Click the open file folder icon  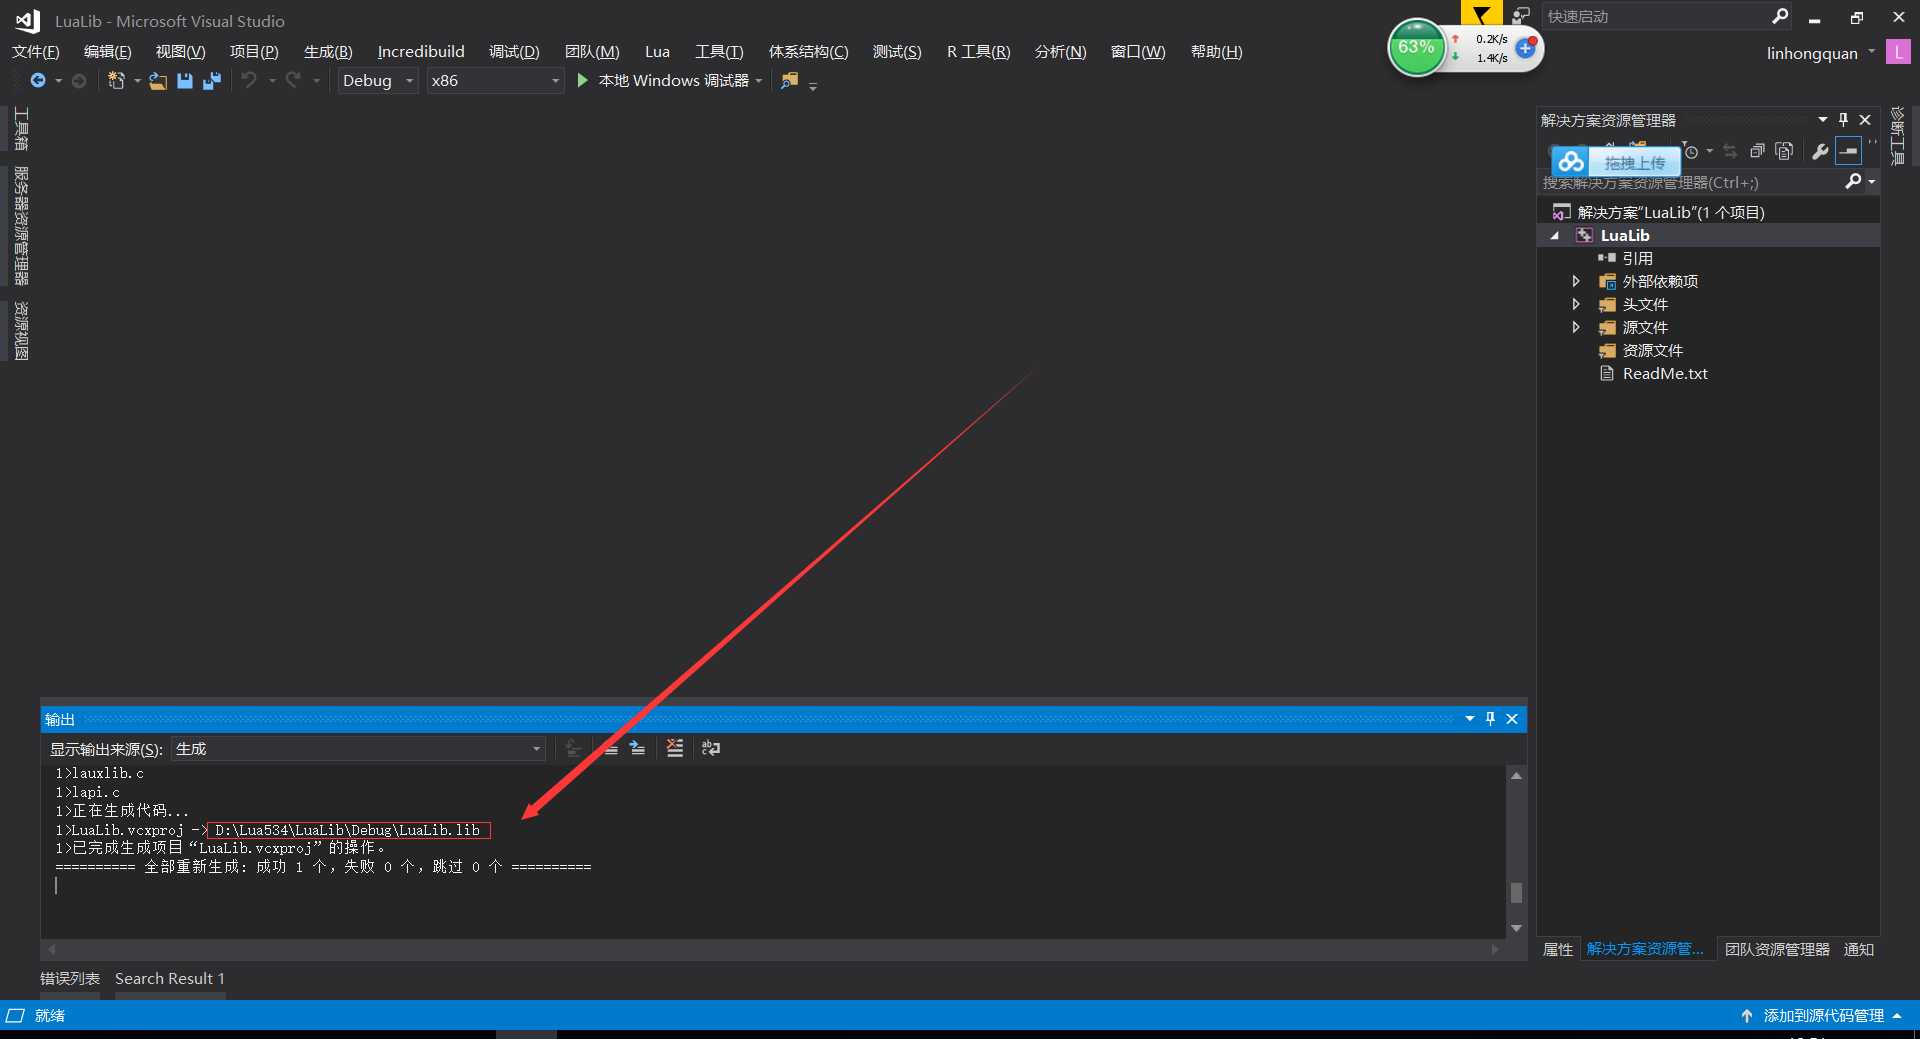pos(158,81)
